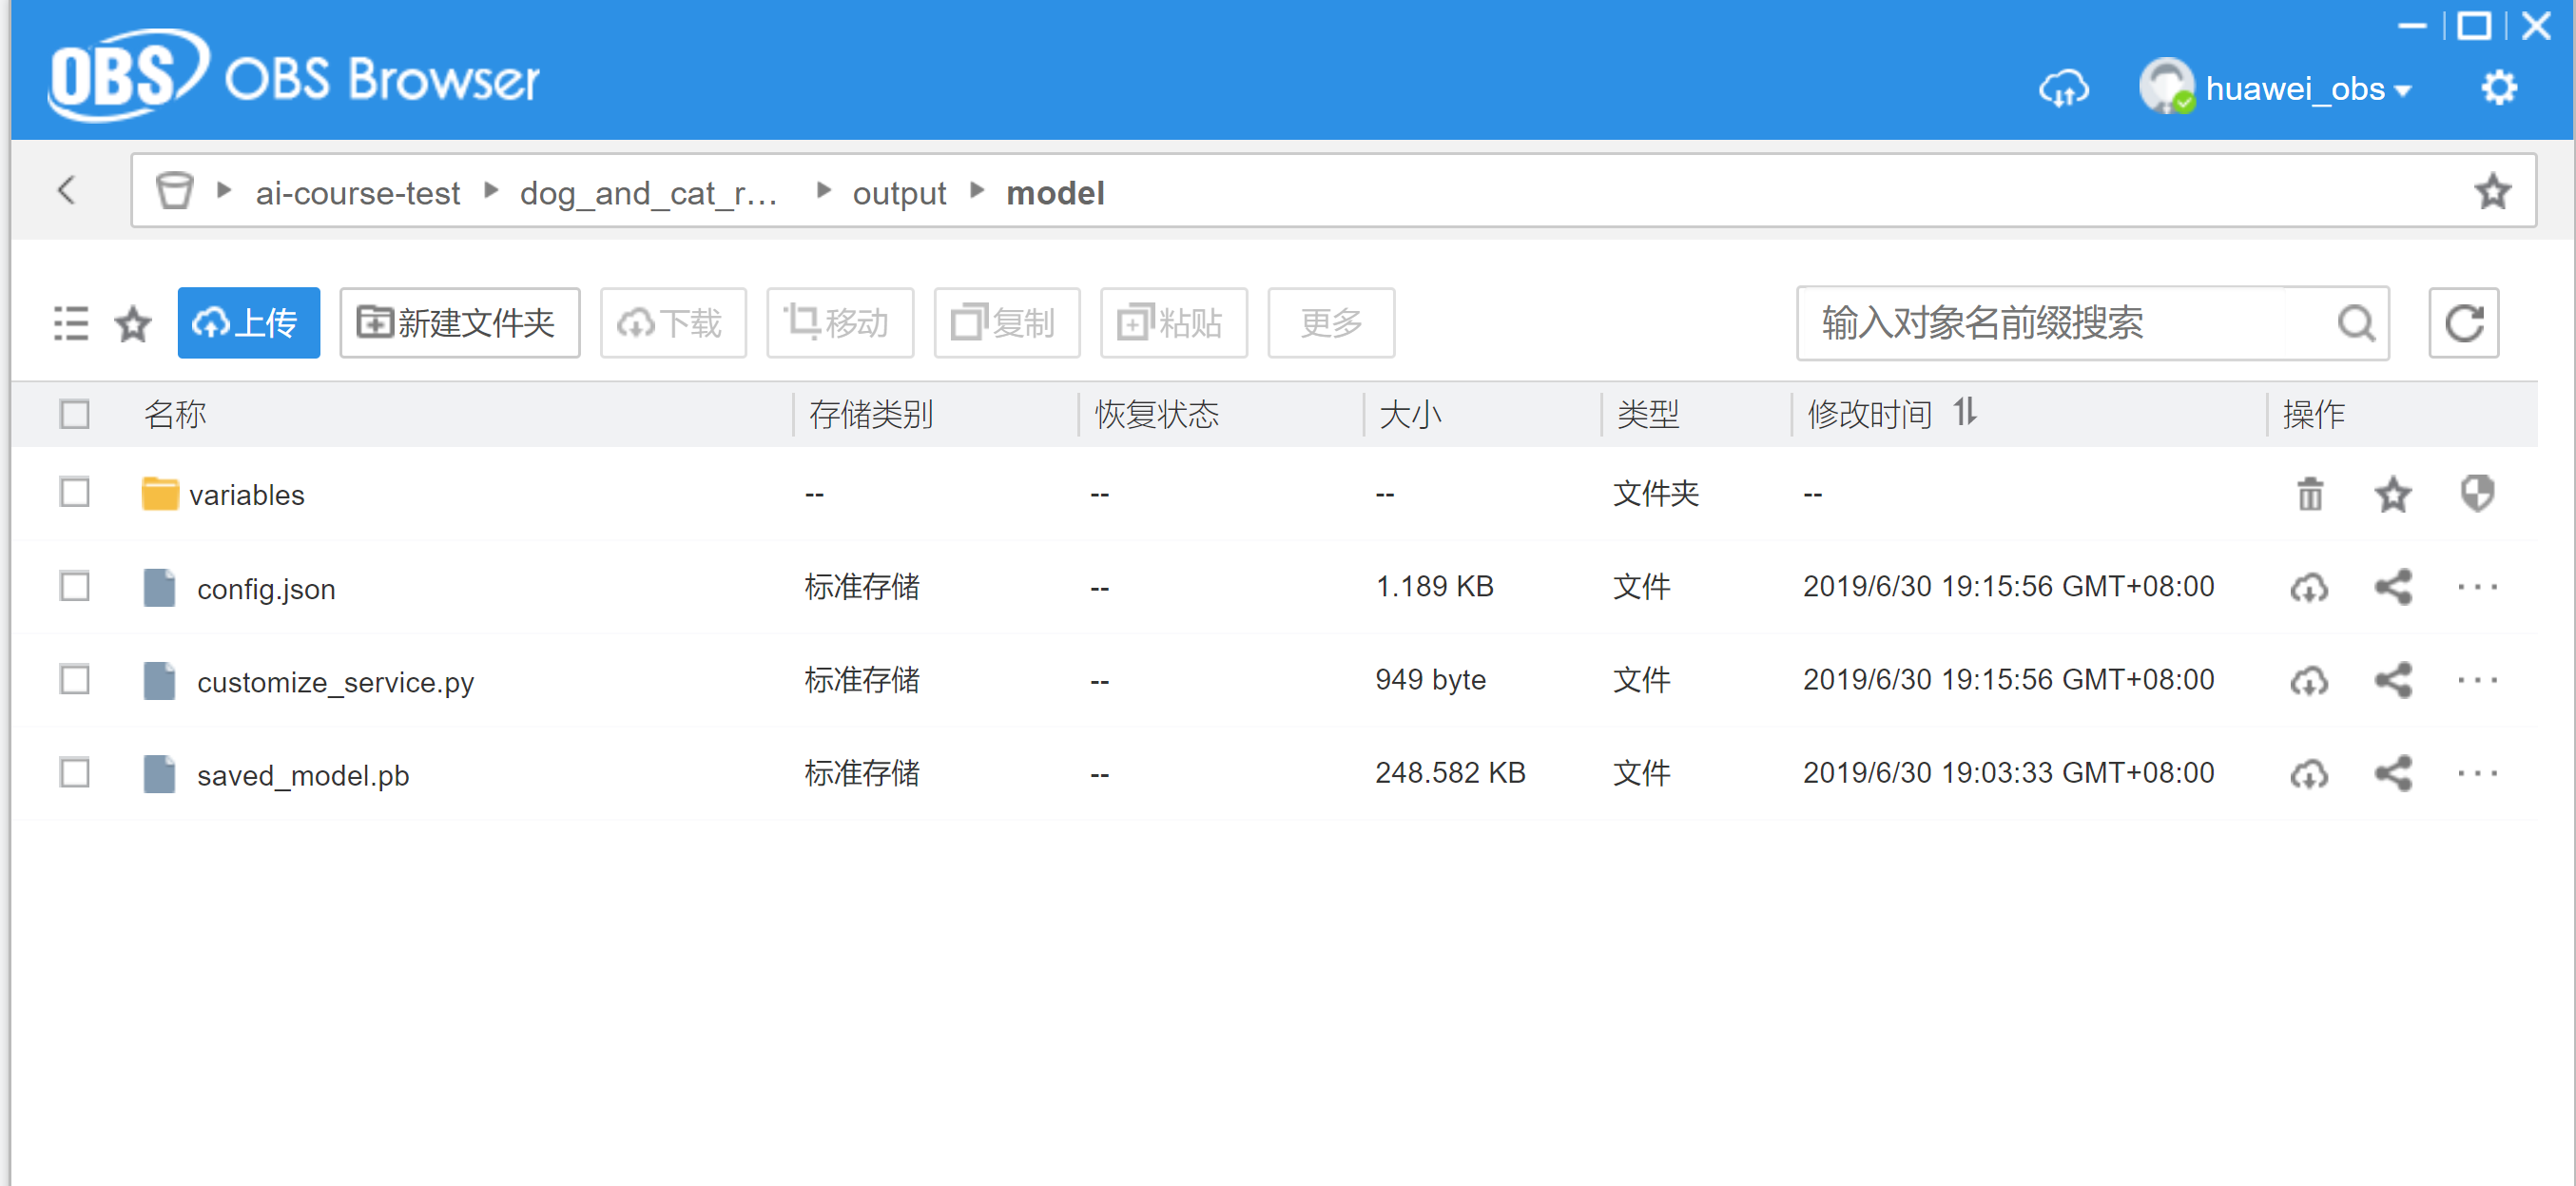Screen dimensions: 2576x1186
Task: Sort by modification time arrows
Action: (x=1965, y=412)
